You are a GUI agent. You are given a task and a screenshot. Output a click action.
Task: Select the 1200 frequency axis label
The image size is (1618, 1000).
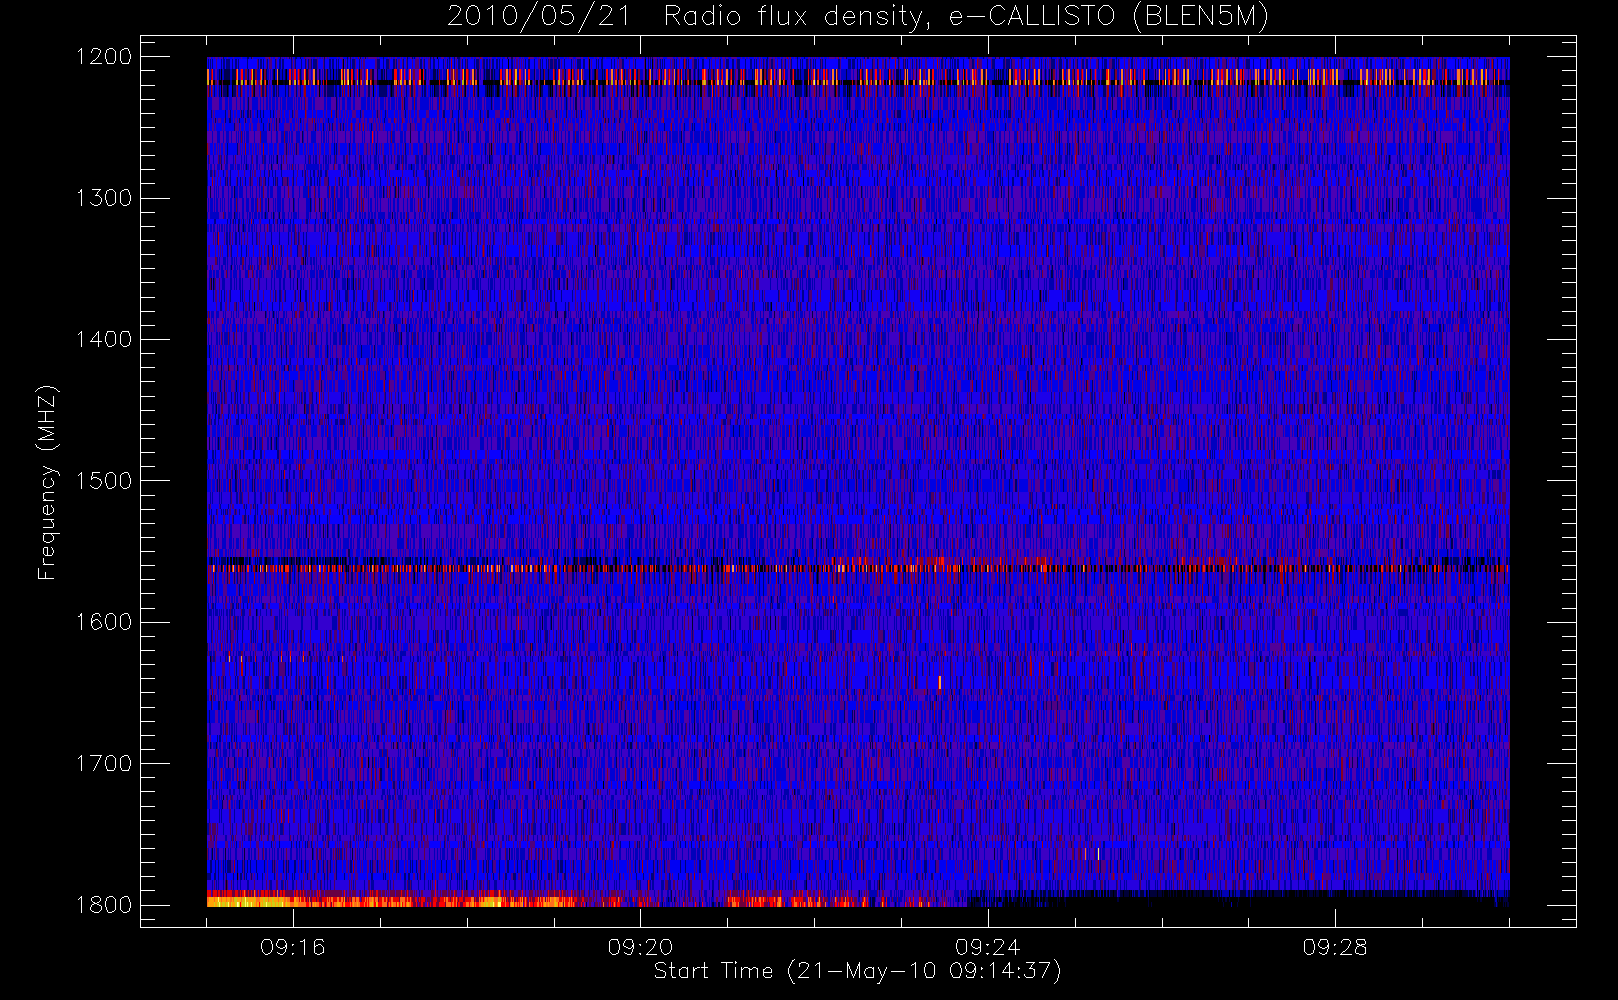[x=105, y=57]
